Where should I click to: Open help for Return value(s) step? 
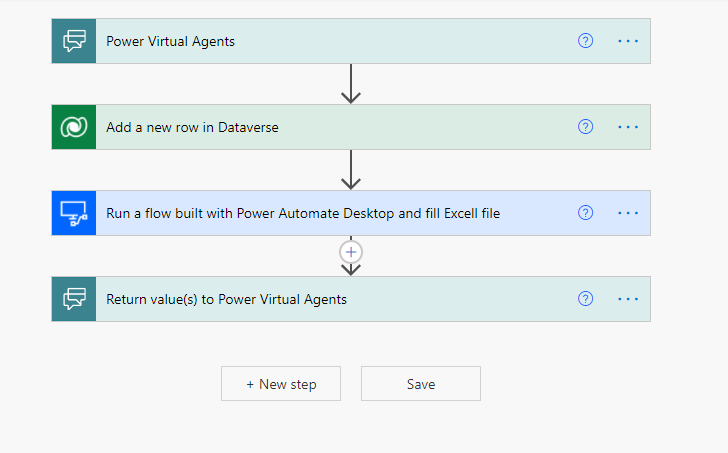click(585, 298)
